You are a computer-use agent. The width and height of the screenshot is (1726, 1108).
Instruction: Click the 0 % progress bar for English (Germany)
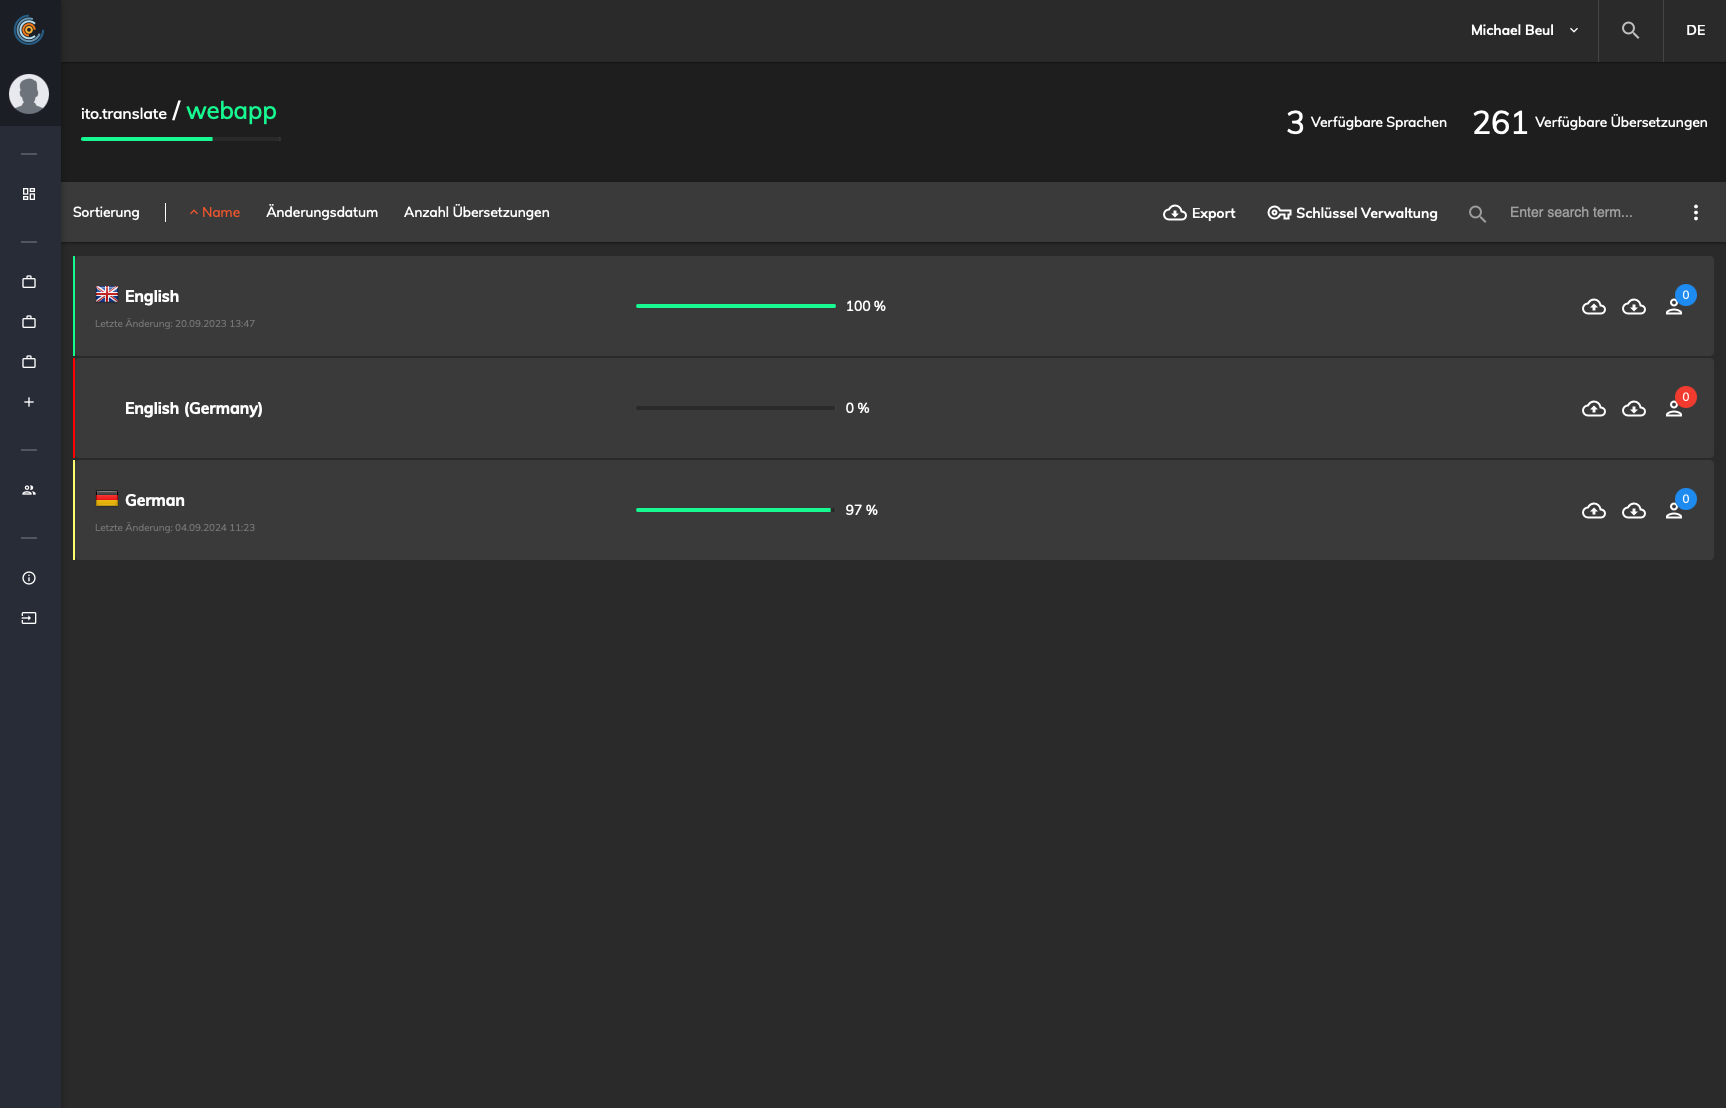coord(736,408)
